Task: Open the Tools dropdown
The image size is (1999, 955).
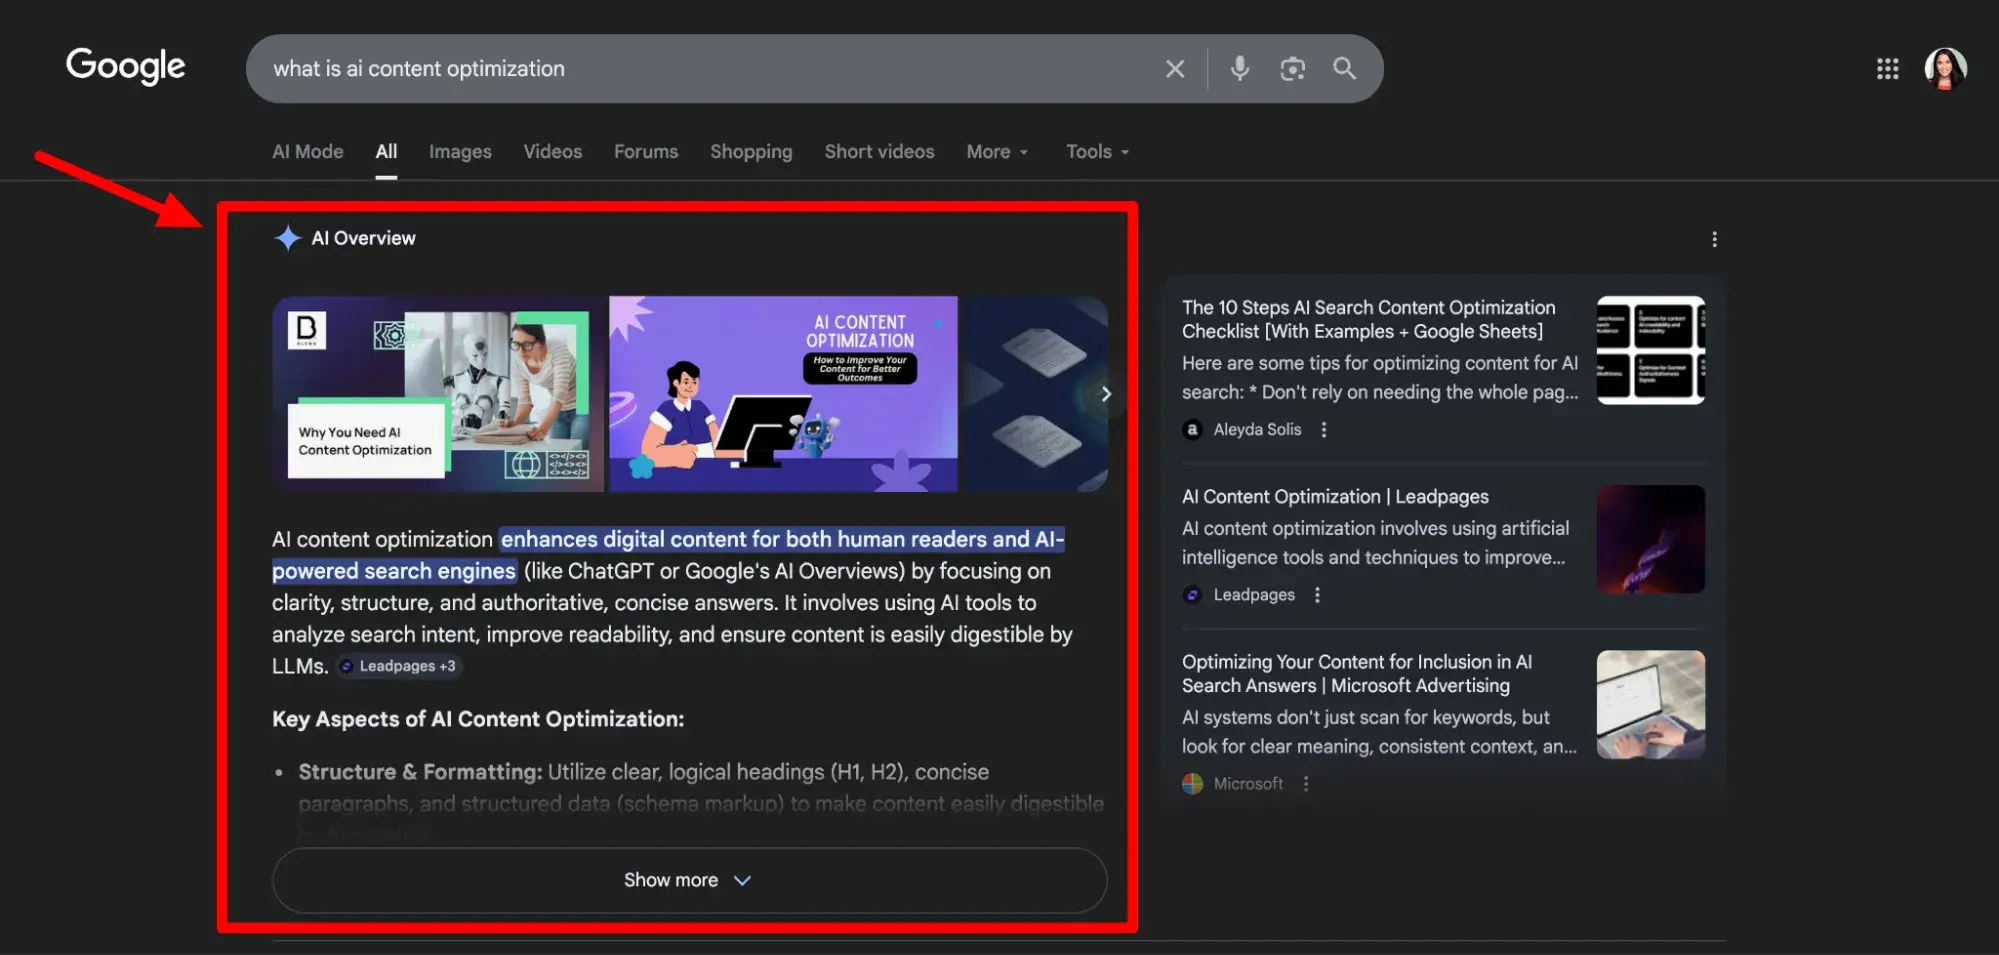Action: tap(1095, 151)
